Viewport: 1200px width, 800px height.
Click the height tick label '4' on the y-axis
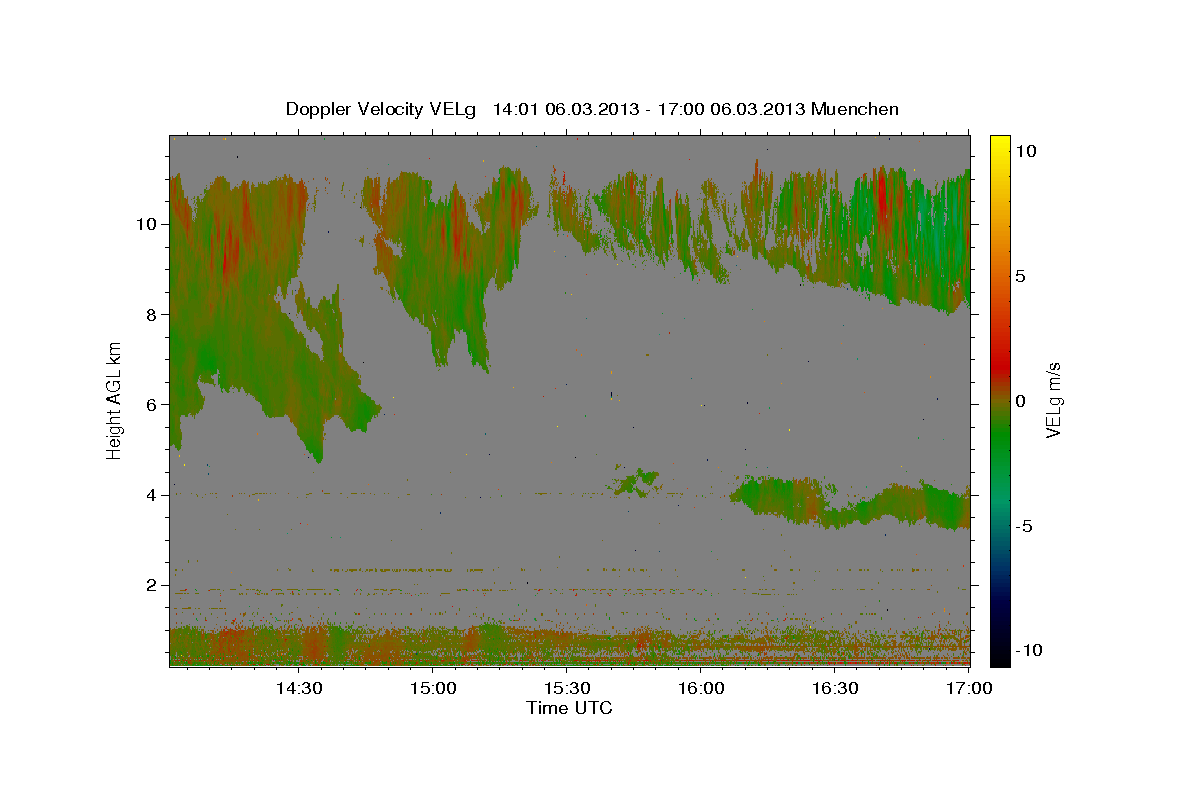click(154, 495)
